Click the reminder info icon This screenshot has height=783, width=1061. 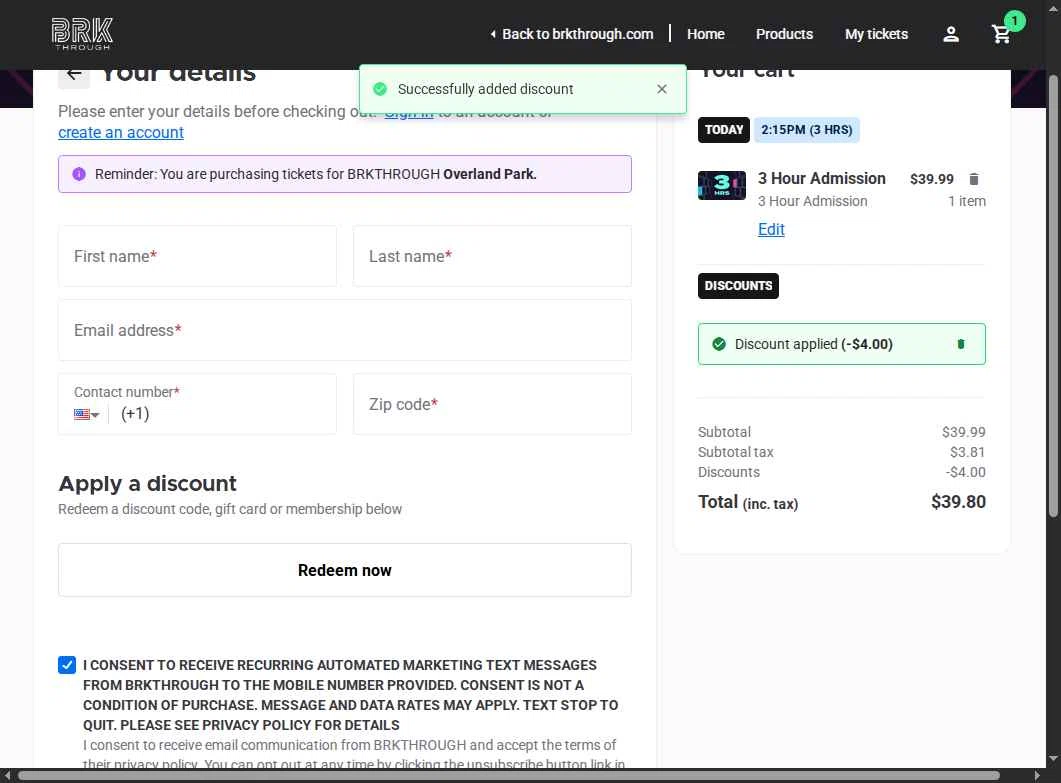79,174
